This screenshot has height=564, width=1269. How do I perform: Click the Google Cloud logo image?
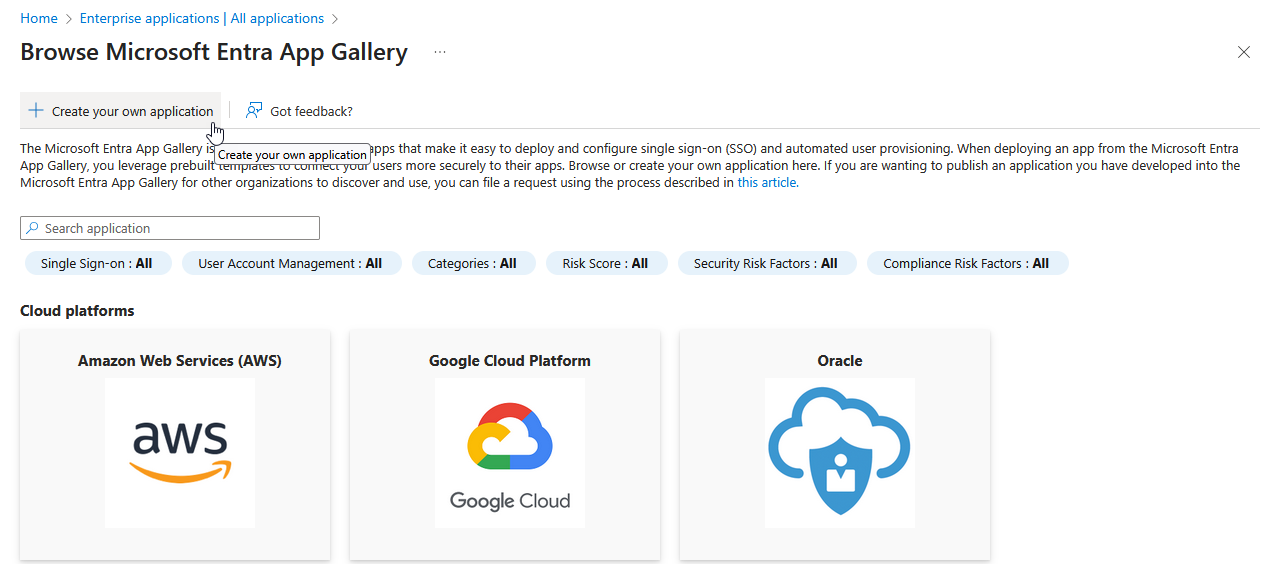pos(510,453)
